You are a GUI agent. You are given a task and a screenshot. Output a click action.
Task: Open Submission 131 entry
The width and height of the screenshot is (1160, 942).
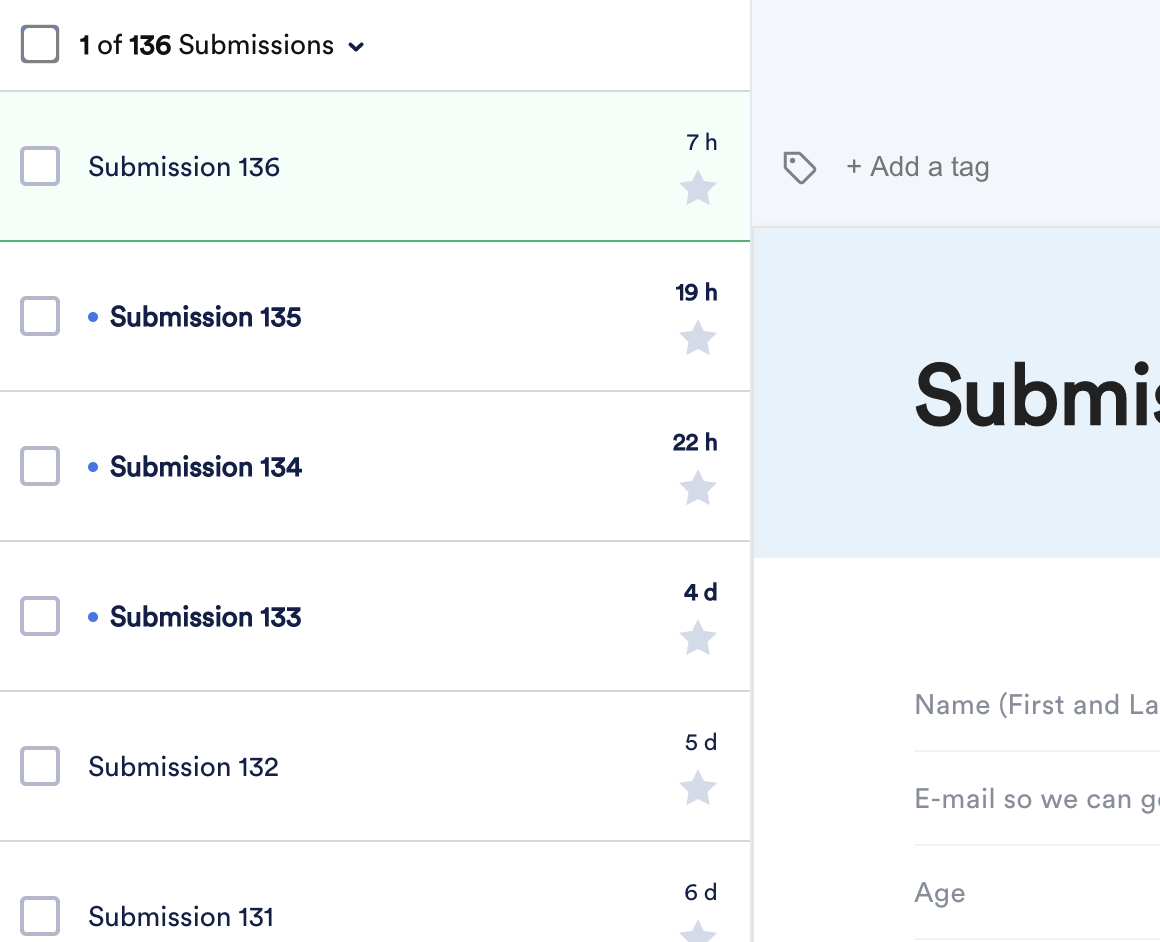(181, 917)
